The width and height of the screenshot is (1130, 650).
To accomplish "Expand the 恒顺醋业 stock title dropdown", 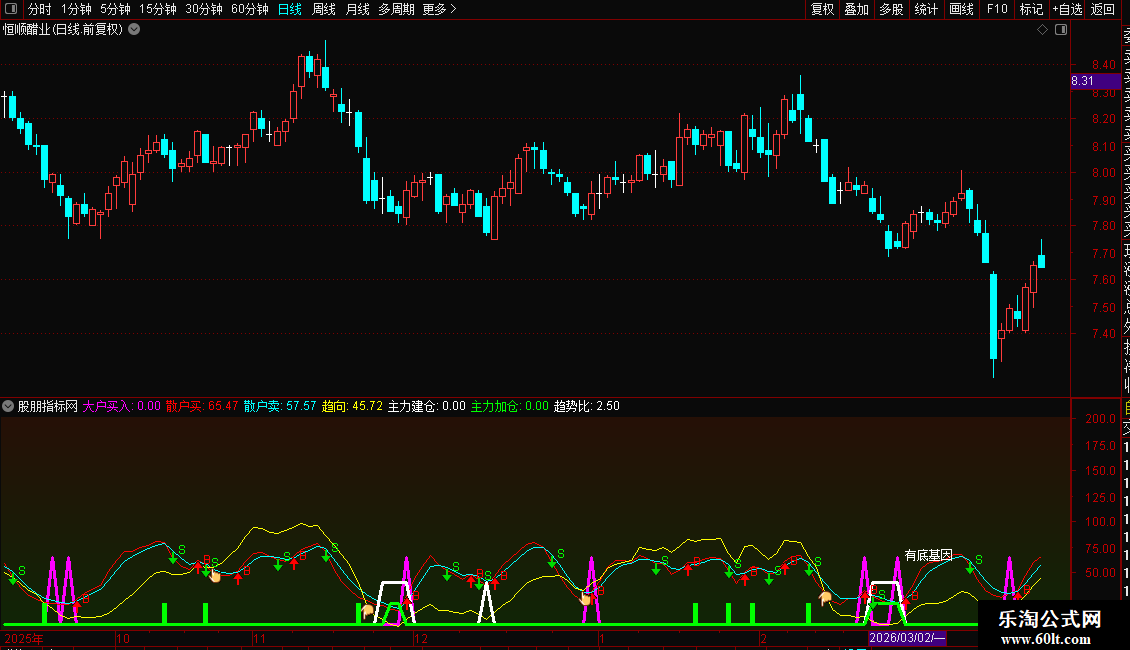I will [134, 30].
